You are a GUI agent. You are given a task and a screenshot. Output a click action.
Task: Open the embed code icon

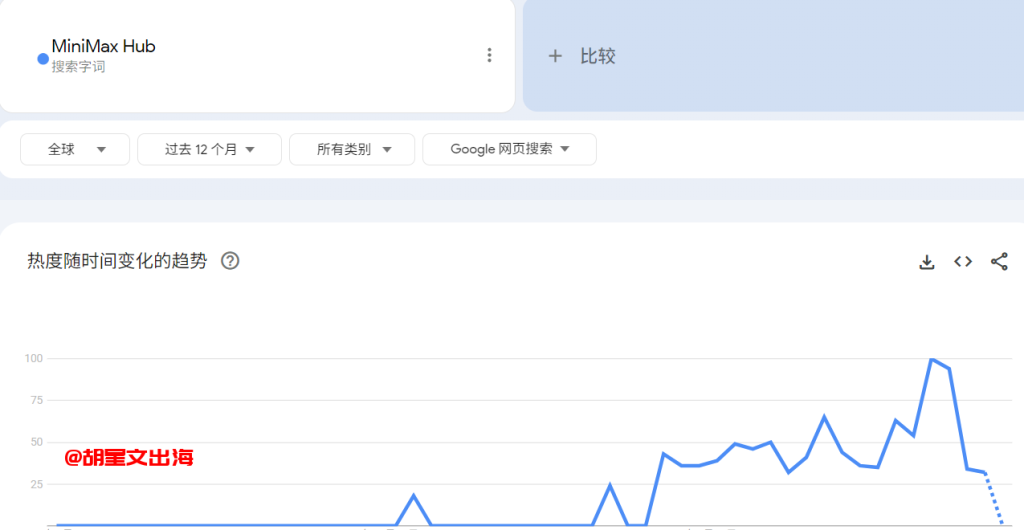[963, 262]
